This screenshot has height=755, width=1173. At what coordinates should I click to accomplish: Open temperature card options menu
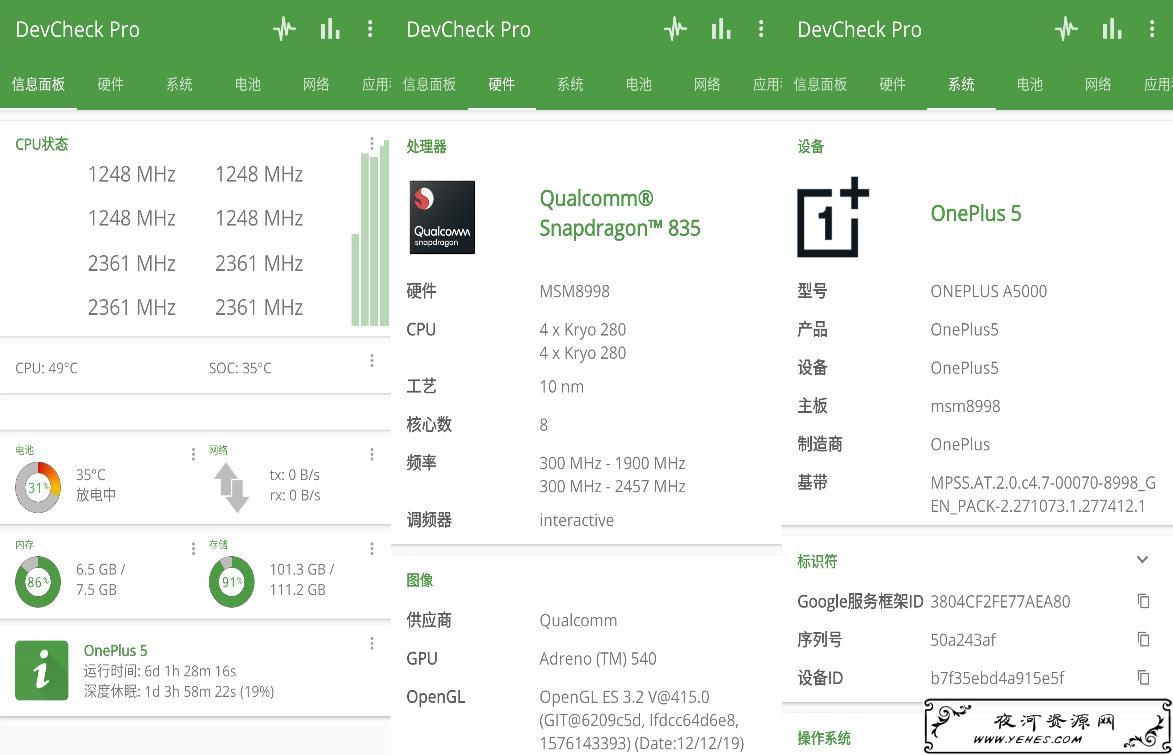pos(372,361)
